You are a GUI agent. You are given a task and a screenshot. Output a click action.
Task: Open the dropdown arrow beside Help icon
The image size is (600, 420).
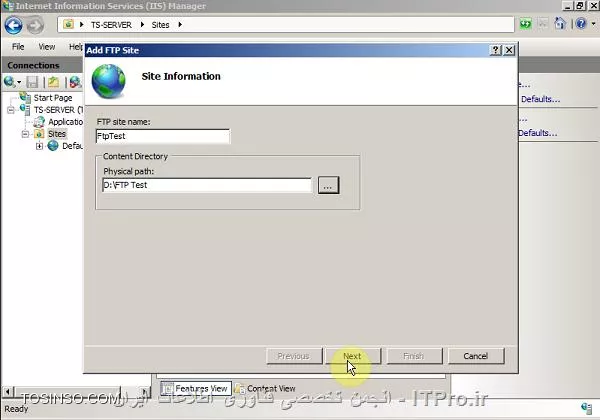pos(593,24)
